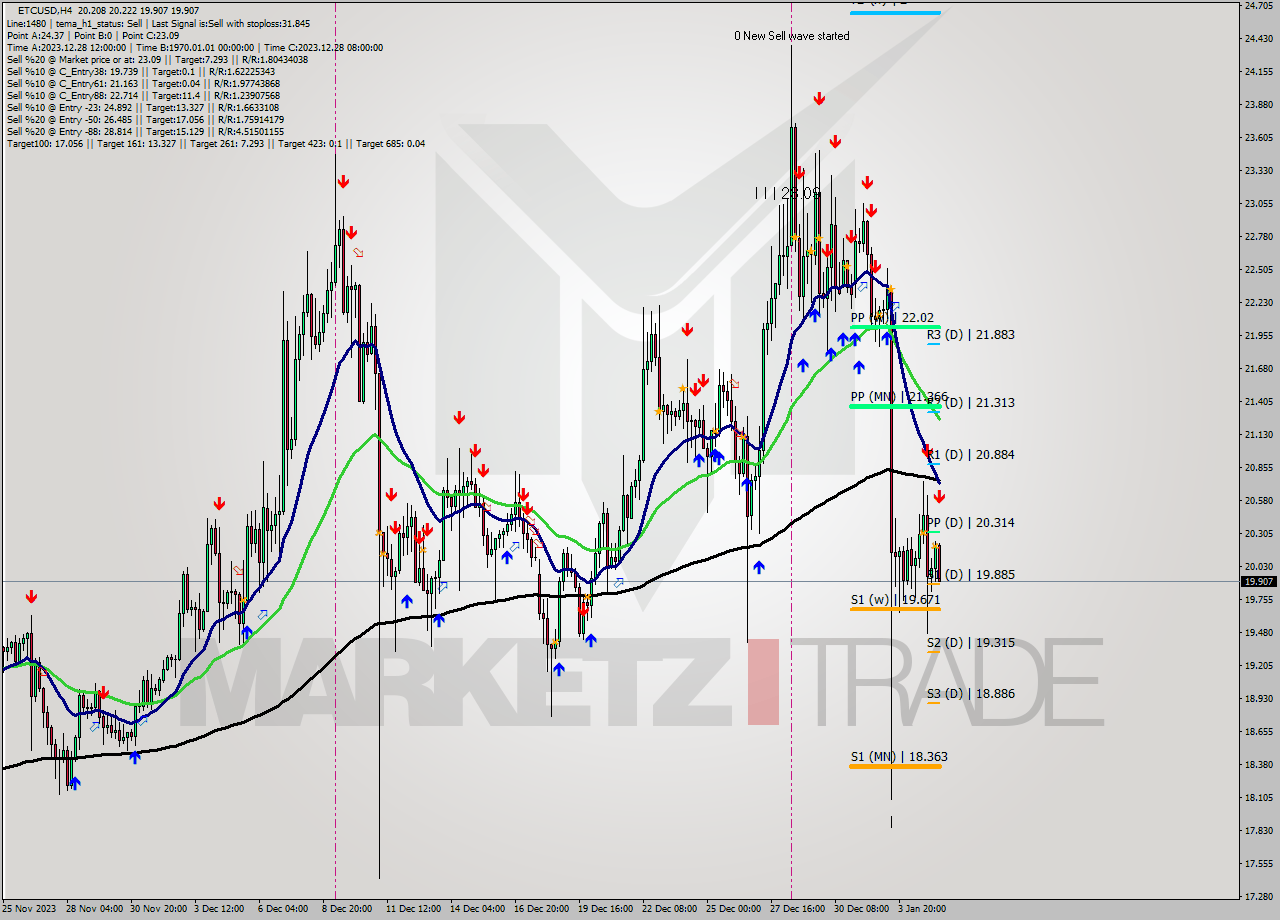
Task: Click the 21.405 price axis value
Action: pos(1257,401)
